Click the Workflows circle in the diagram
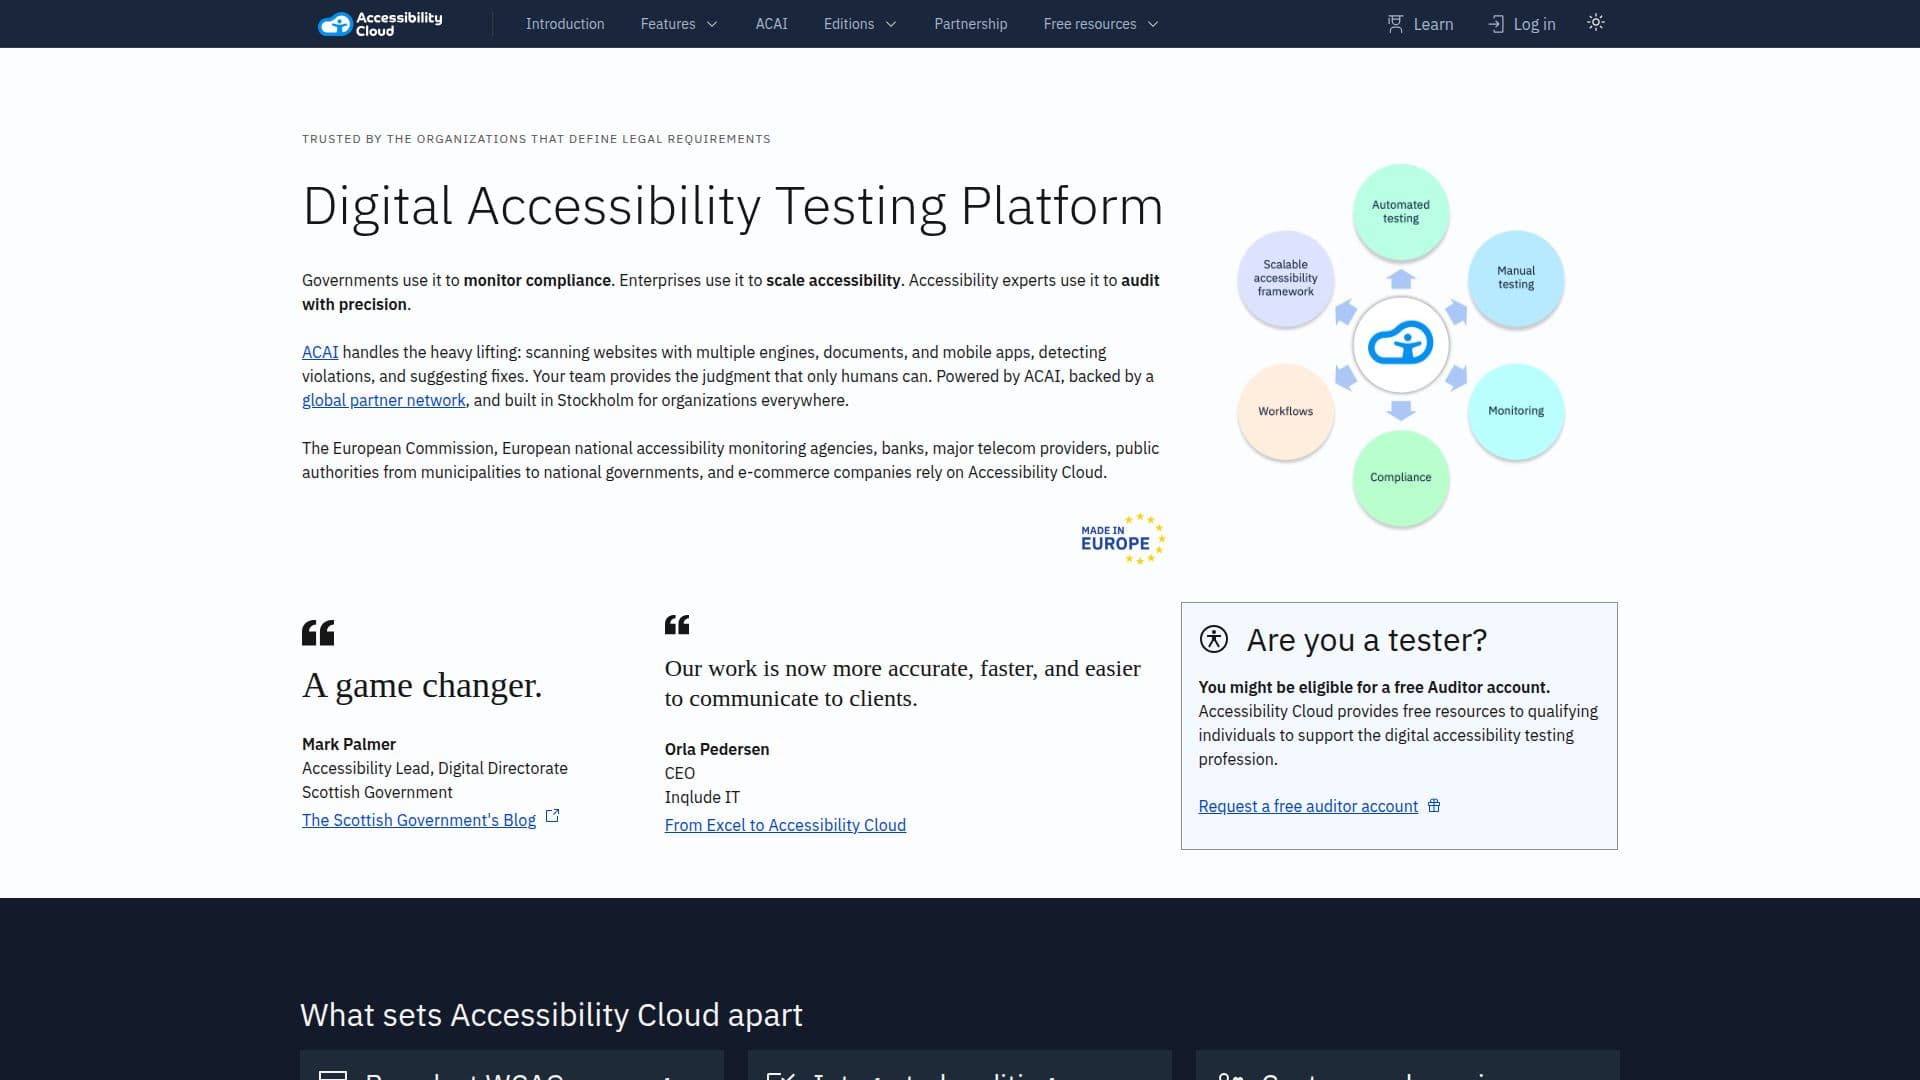The height and width of the screenshot is (1080, 1920). (1286, 411)
